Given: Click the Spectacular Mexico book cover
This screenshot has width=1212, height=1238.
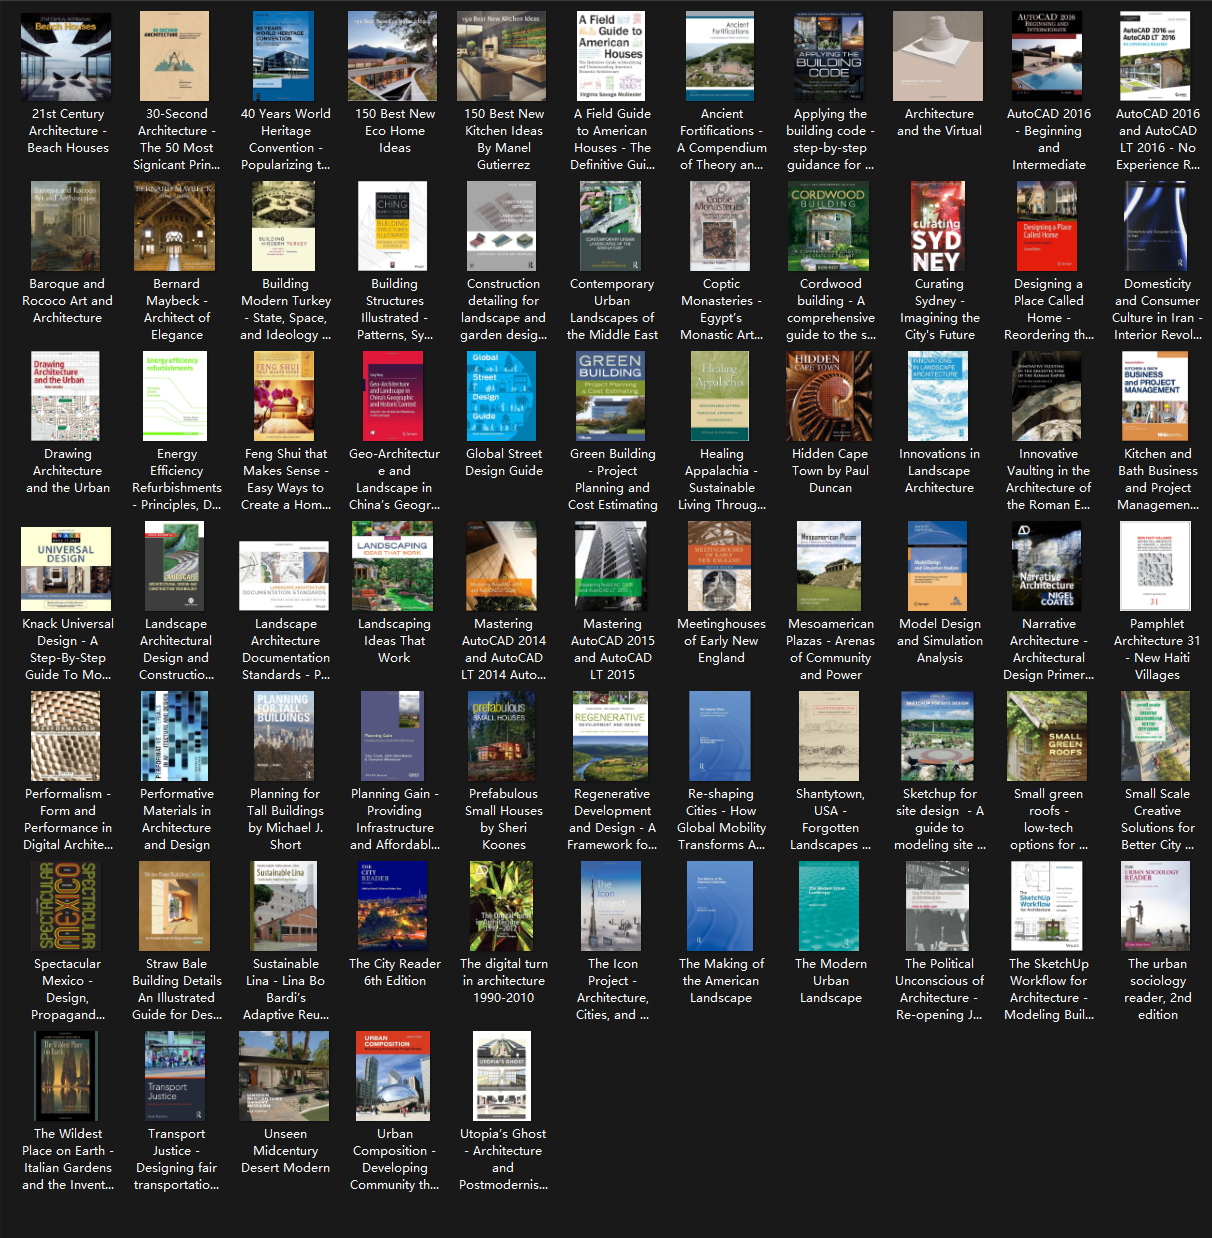Looking at the screenshot, I should click(x=66, y=906).
